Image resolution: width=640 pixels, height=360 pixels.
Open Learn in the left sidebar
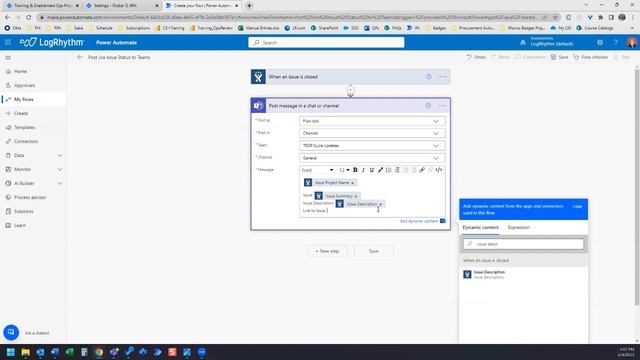(20, 225)
